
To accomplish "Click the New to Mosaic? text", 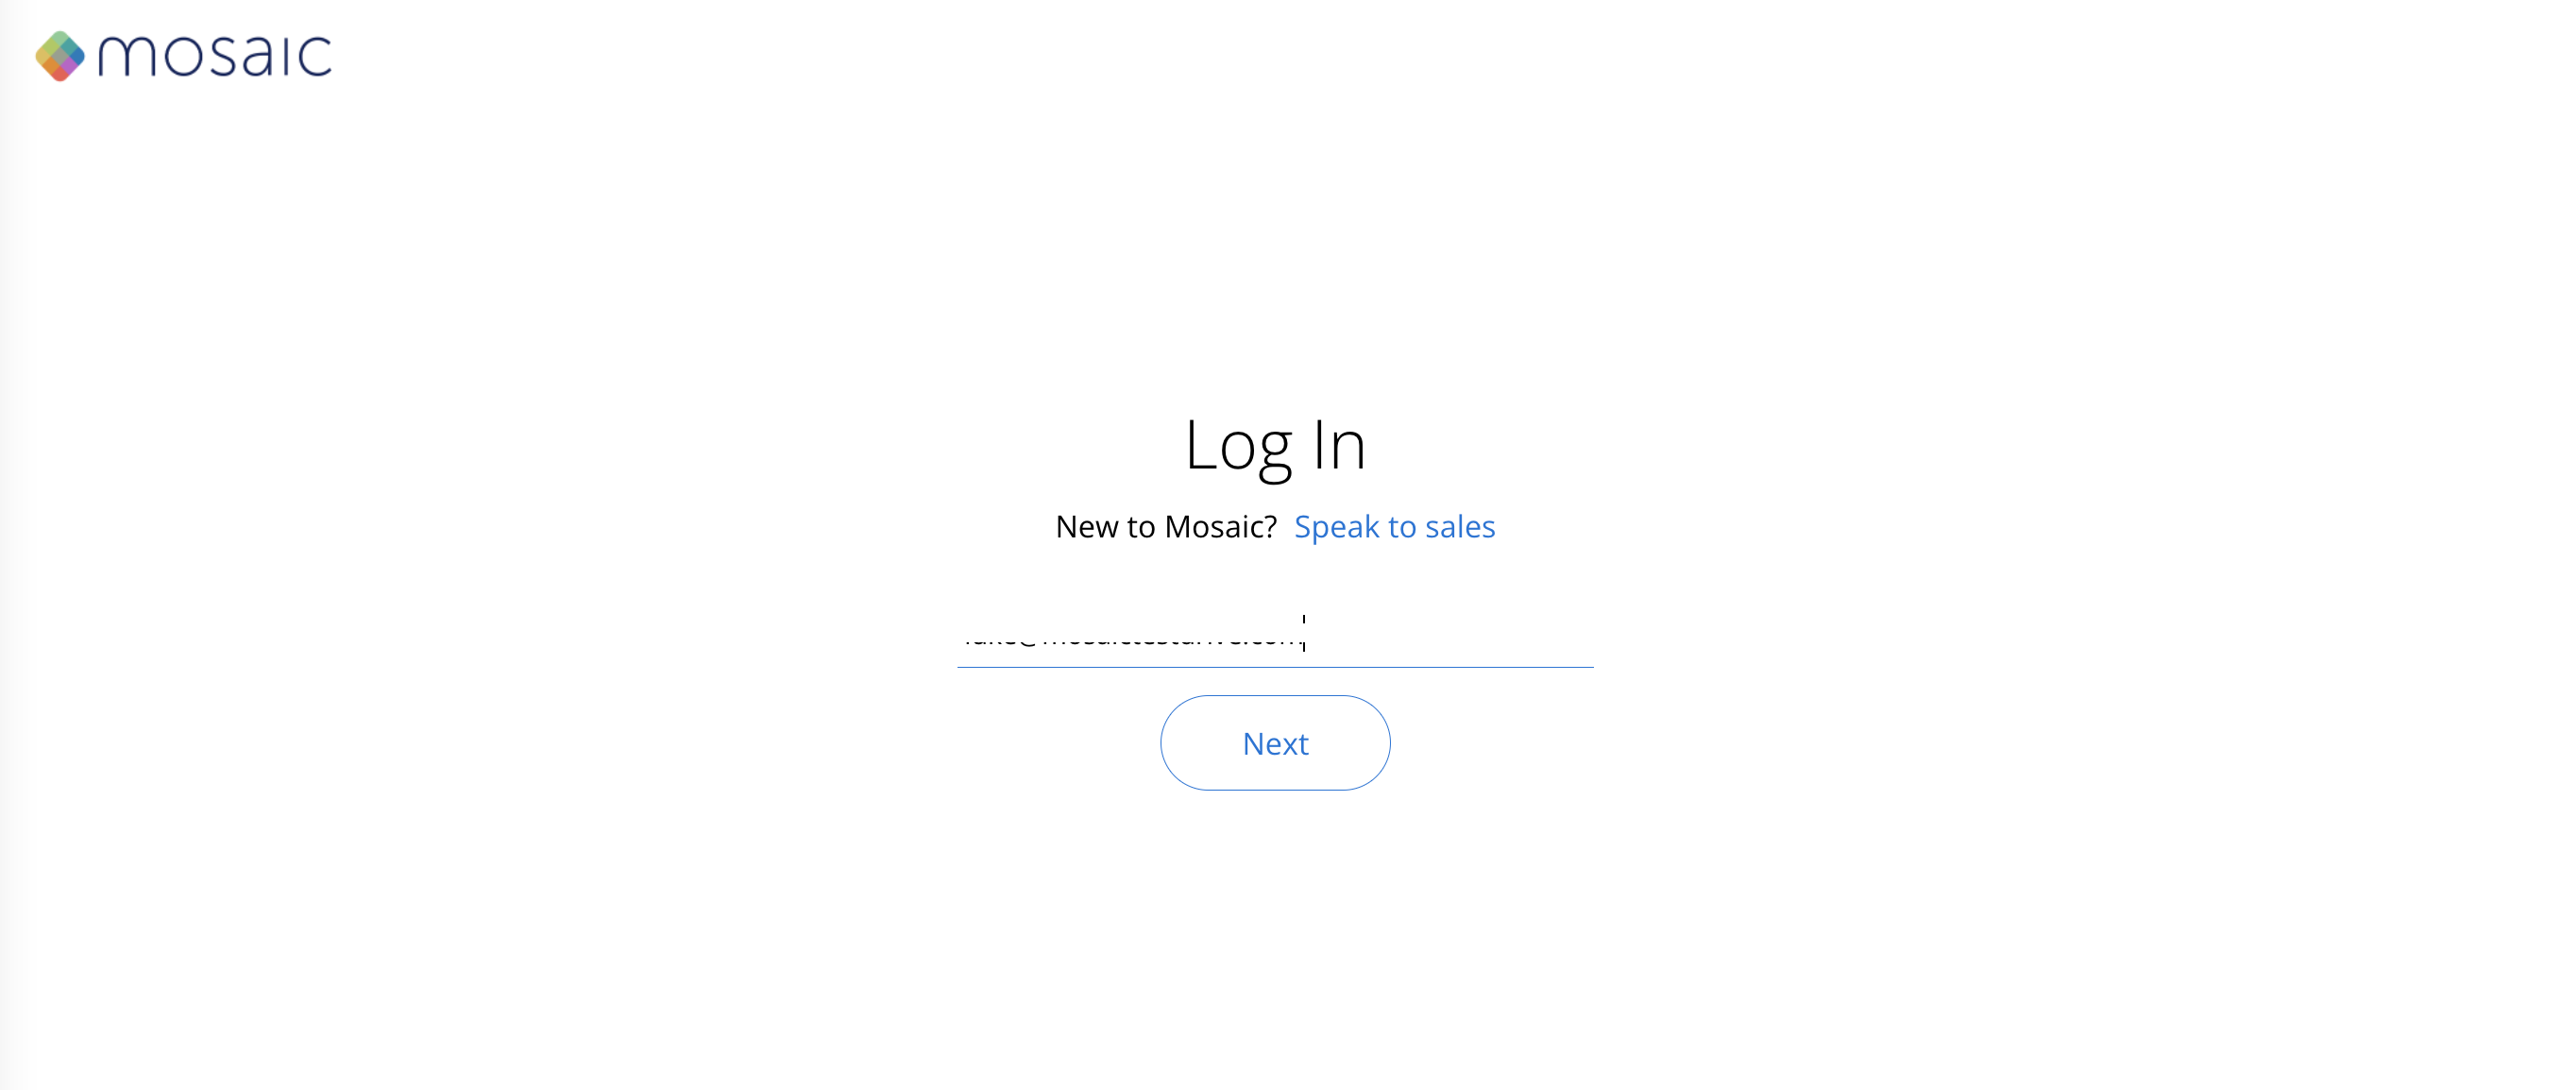I will pyautogui.click(x=1166, y=526).
